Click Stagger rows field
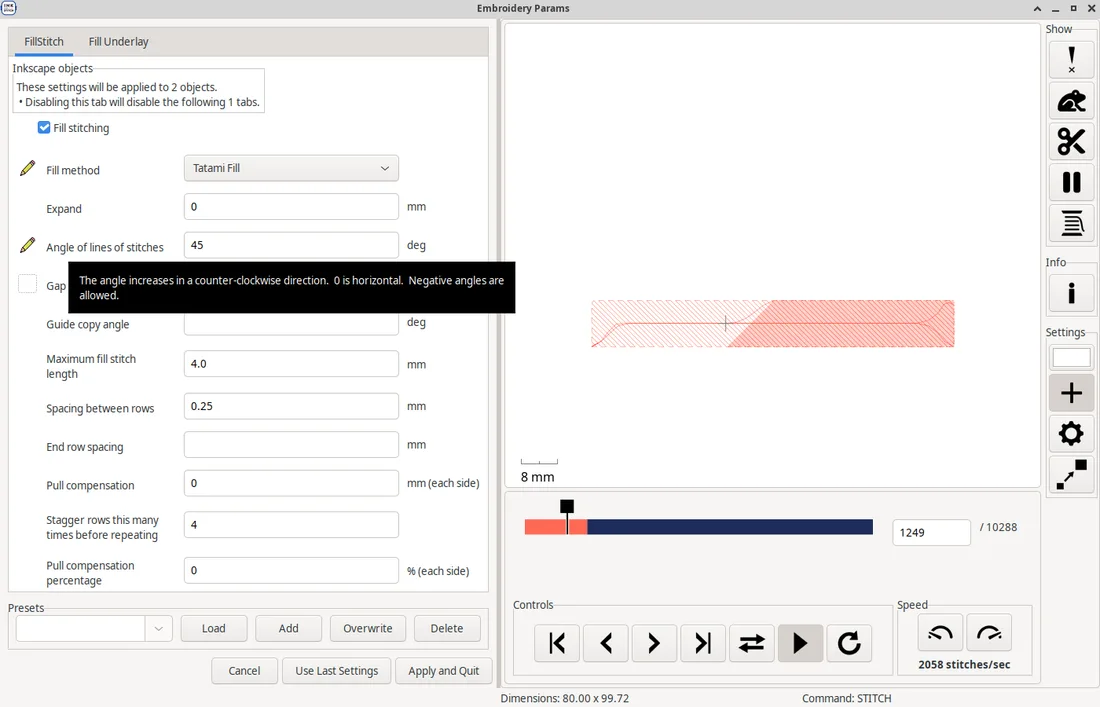 click(x=291, y=525)
